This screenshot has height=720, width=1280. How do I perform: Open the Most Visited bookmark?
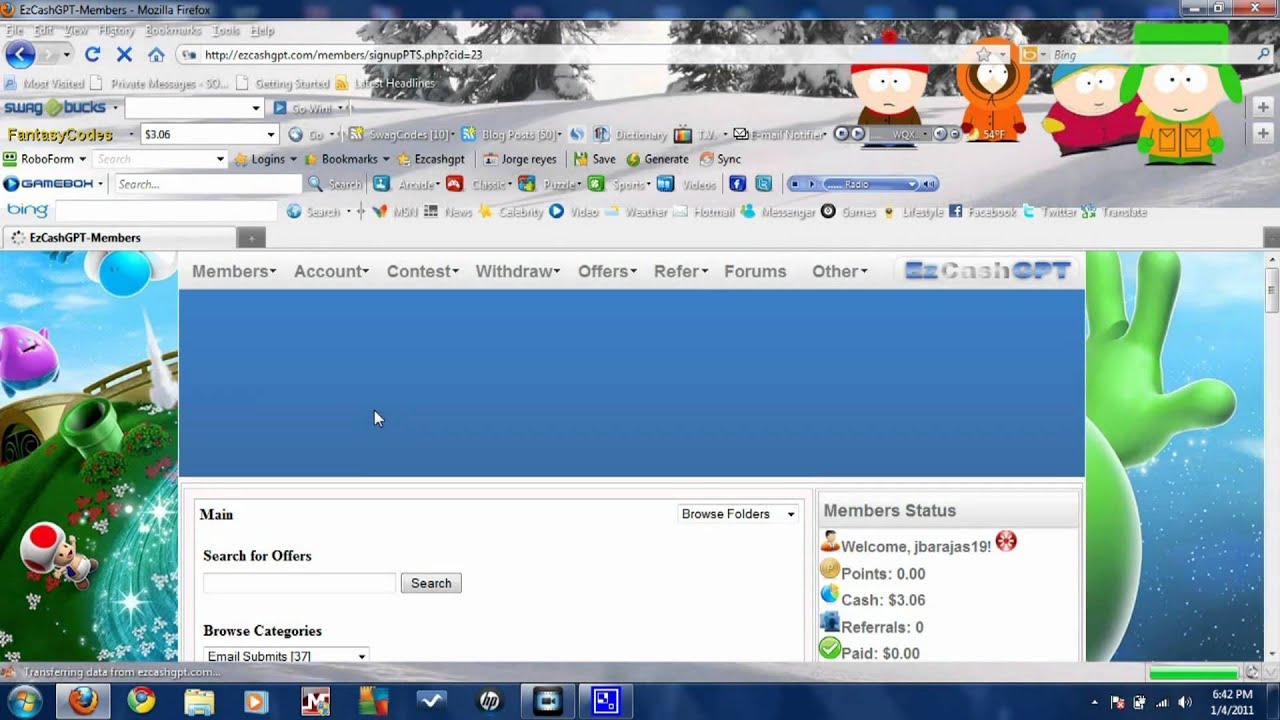(45, 84)
